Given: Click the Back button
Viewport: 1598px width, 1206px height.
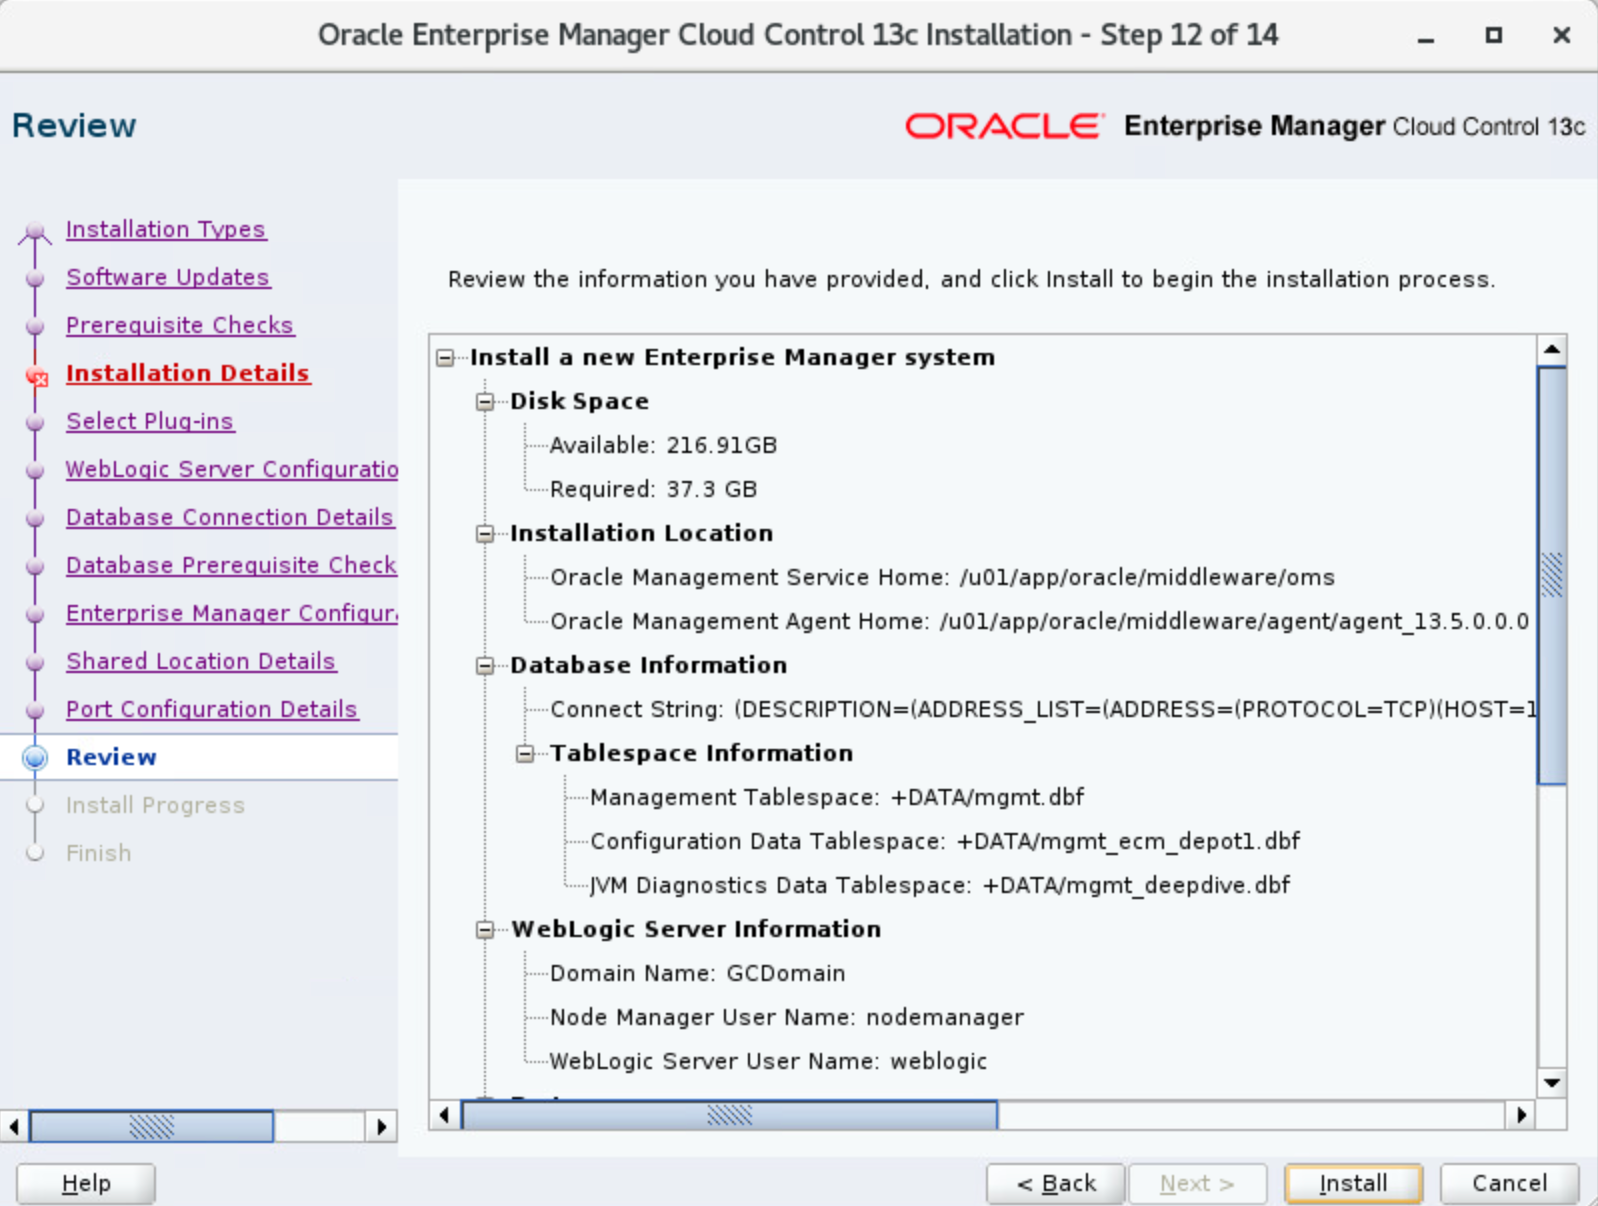Looking at the screenshot, I should pos(1056,1184).
